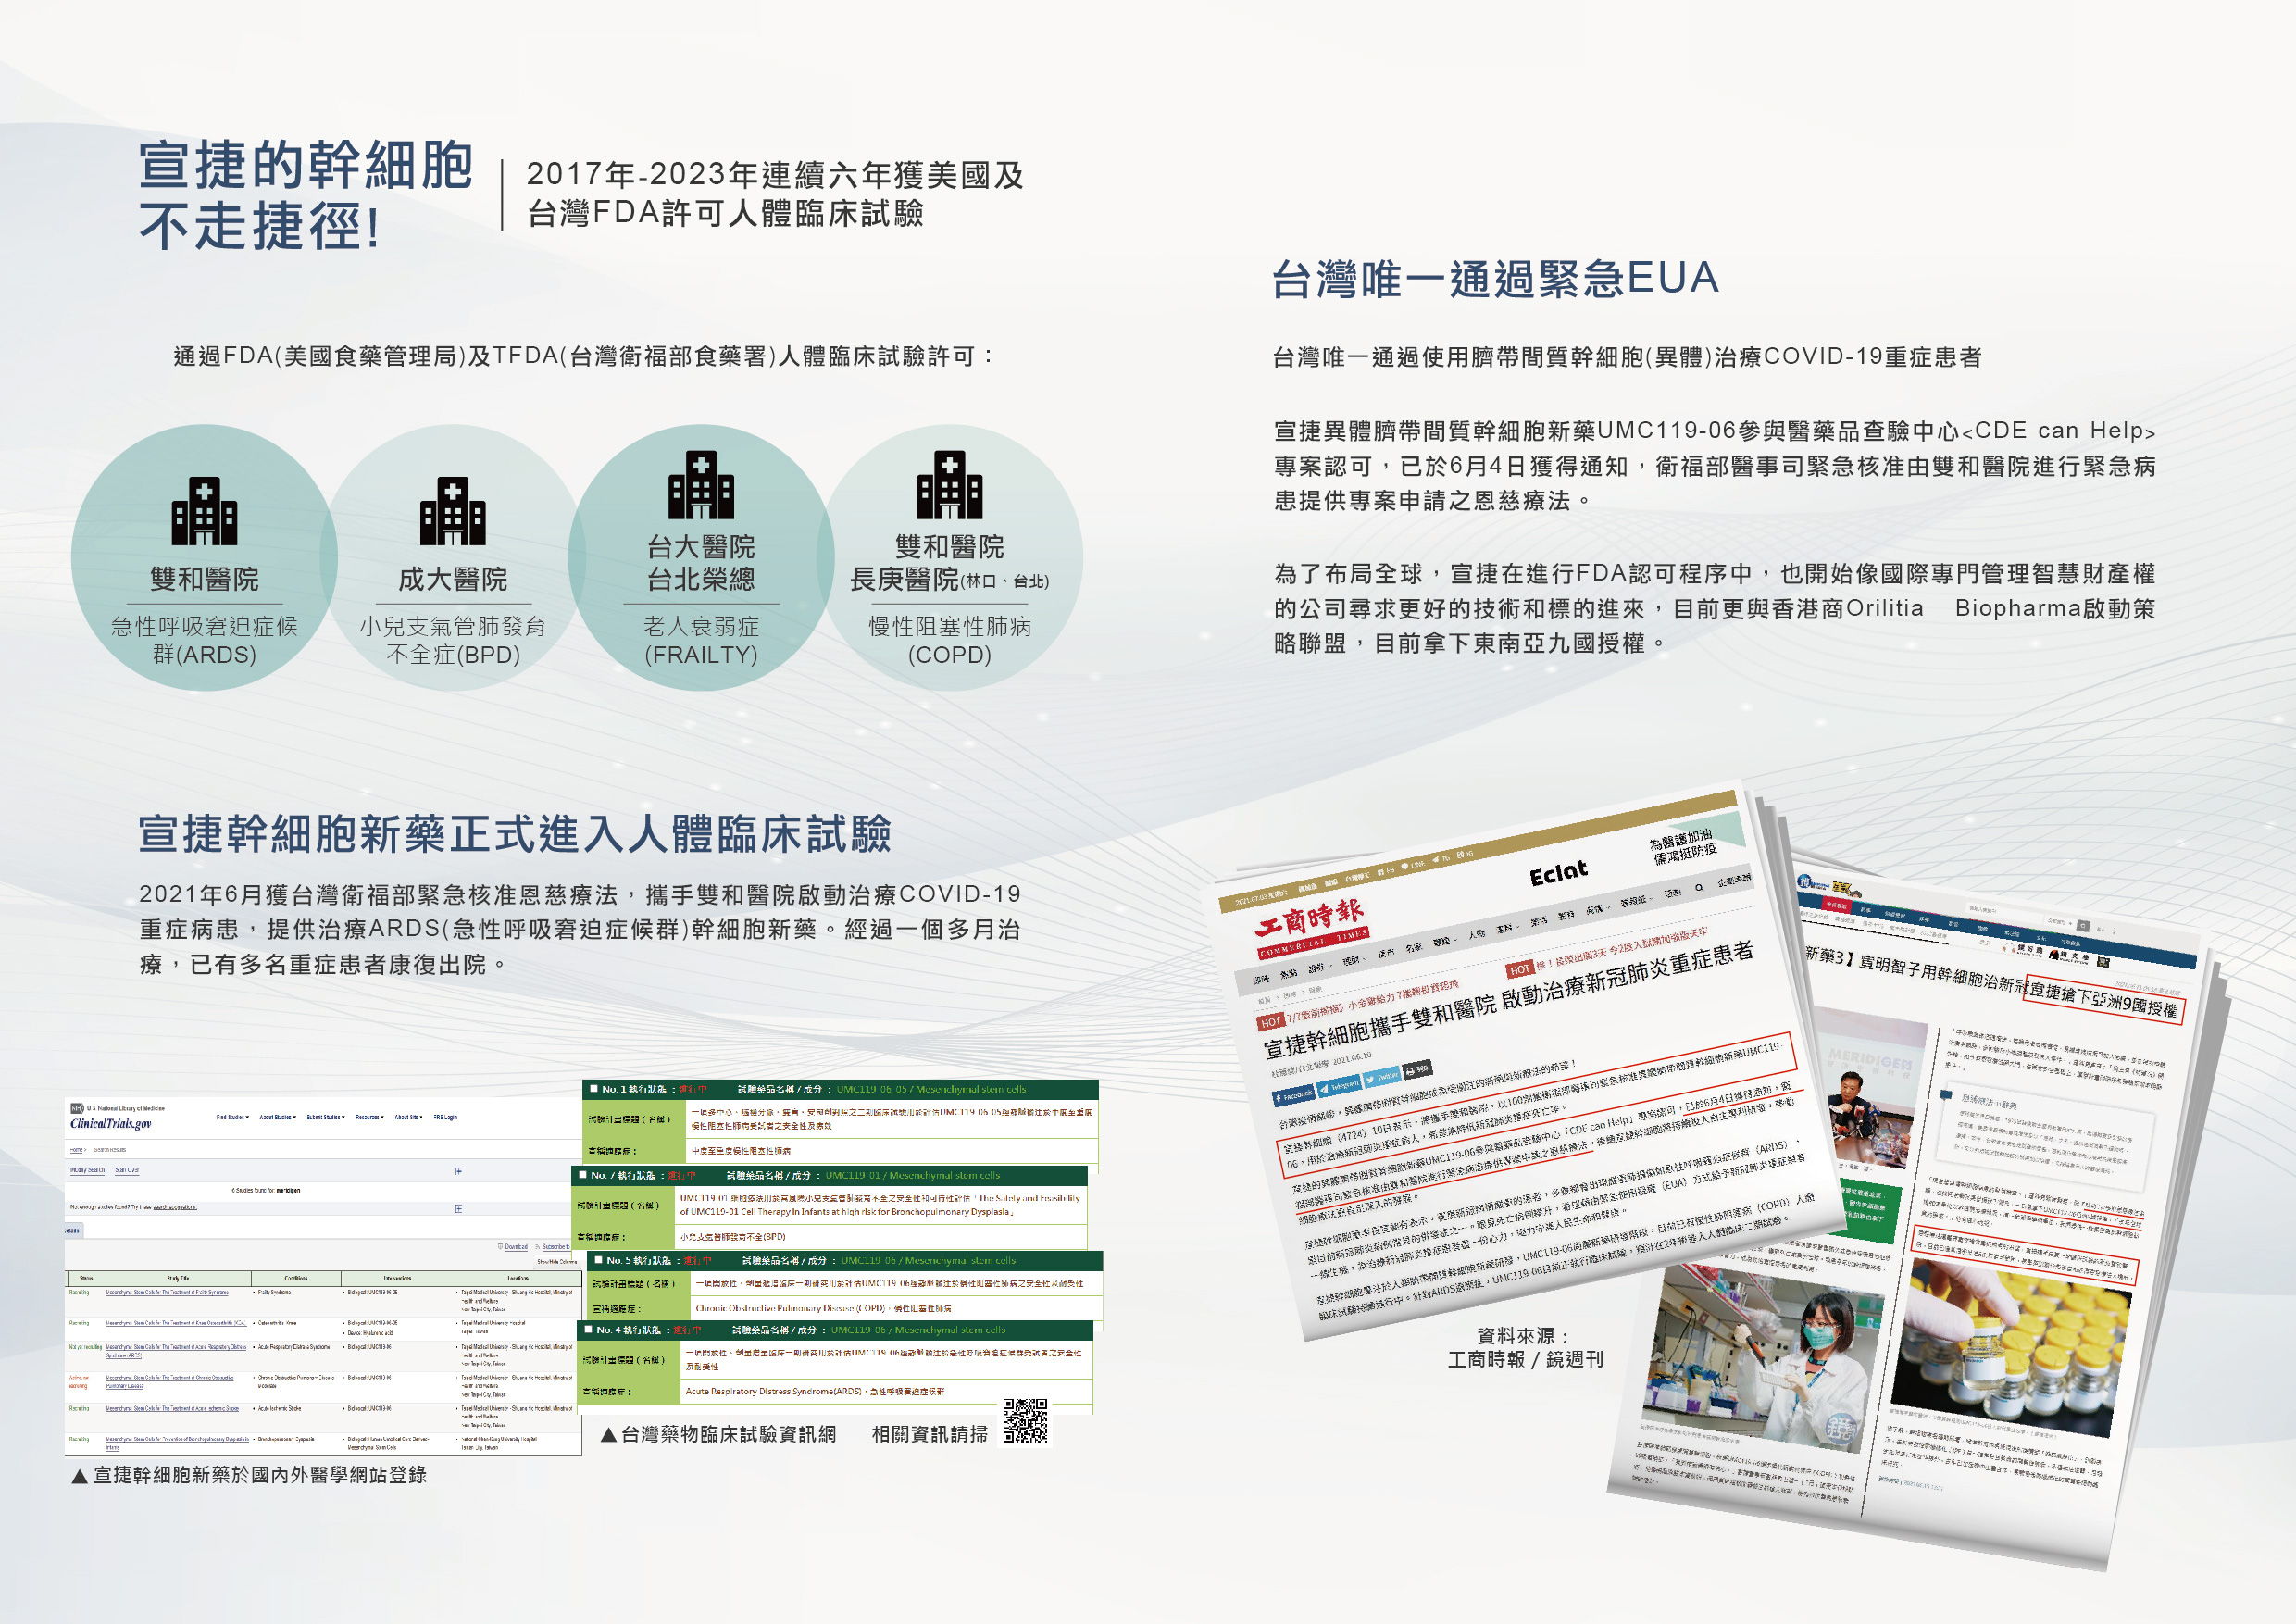The width and height of the screenshot is (2296, 1624).
Task: Click the search magnifier in the 工商時報 navigation
Action: click(x=1698, y=888)
